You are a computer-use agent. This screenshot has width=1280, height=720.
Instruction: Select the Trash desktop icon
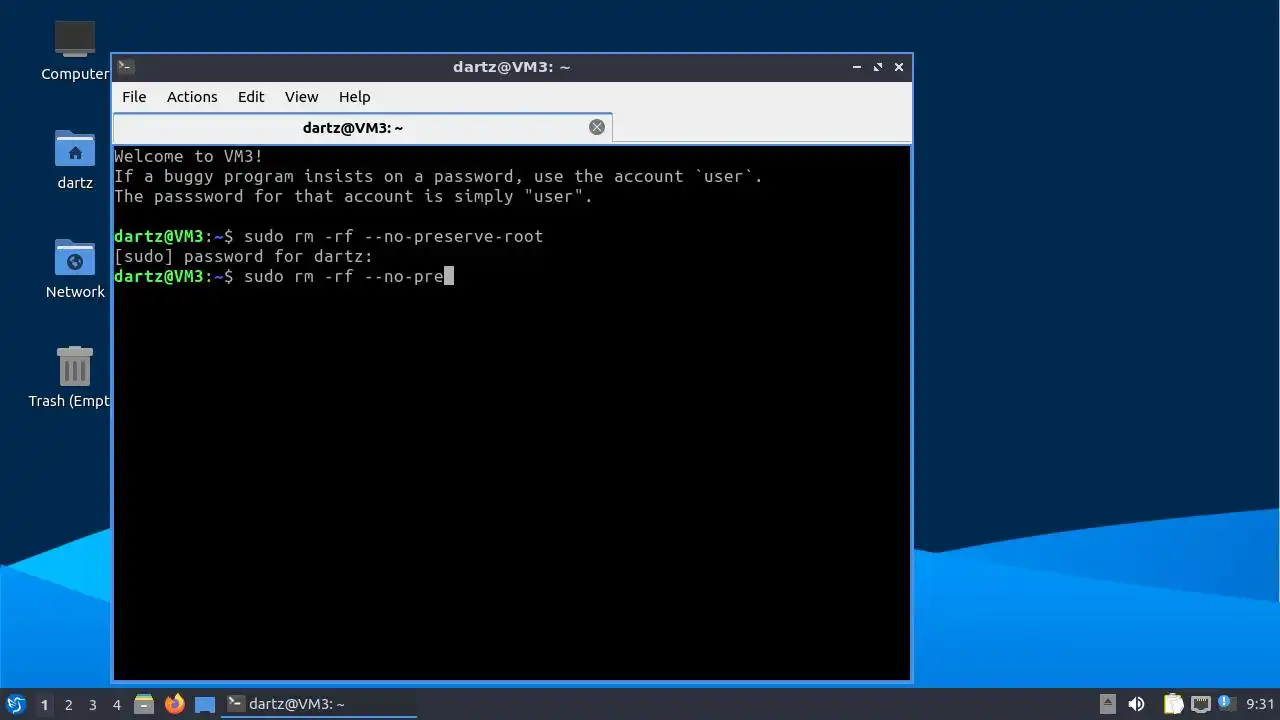[x=70, y=377]
